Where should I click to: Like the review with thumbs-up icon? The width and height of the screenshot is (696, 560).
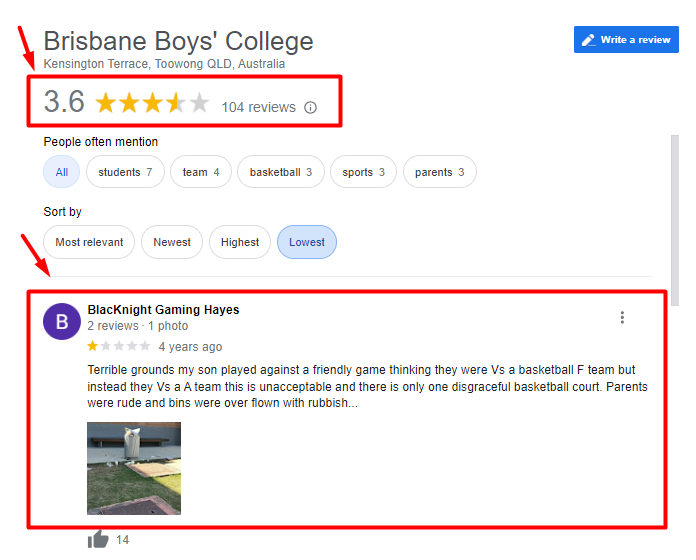[98, 539]
